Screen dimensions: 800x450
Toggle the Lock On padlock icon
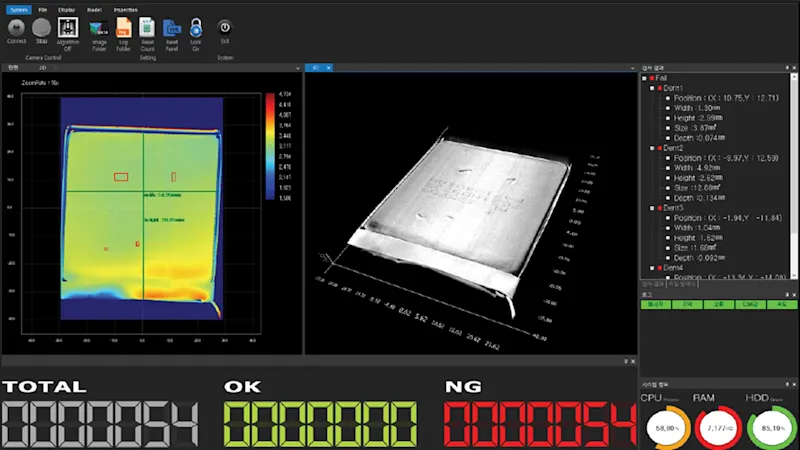tap(196, 28)
